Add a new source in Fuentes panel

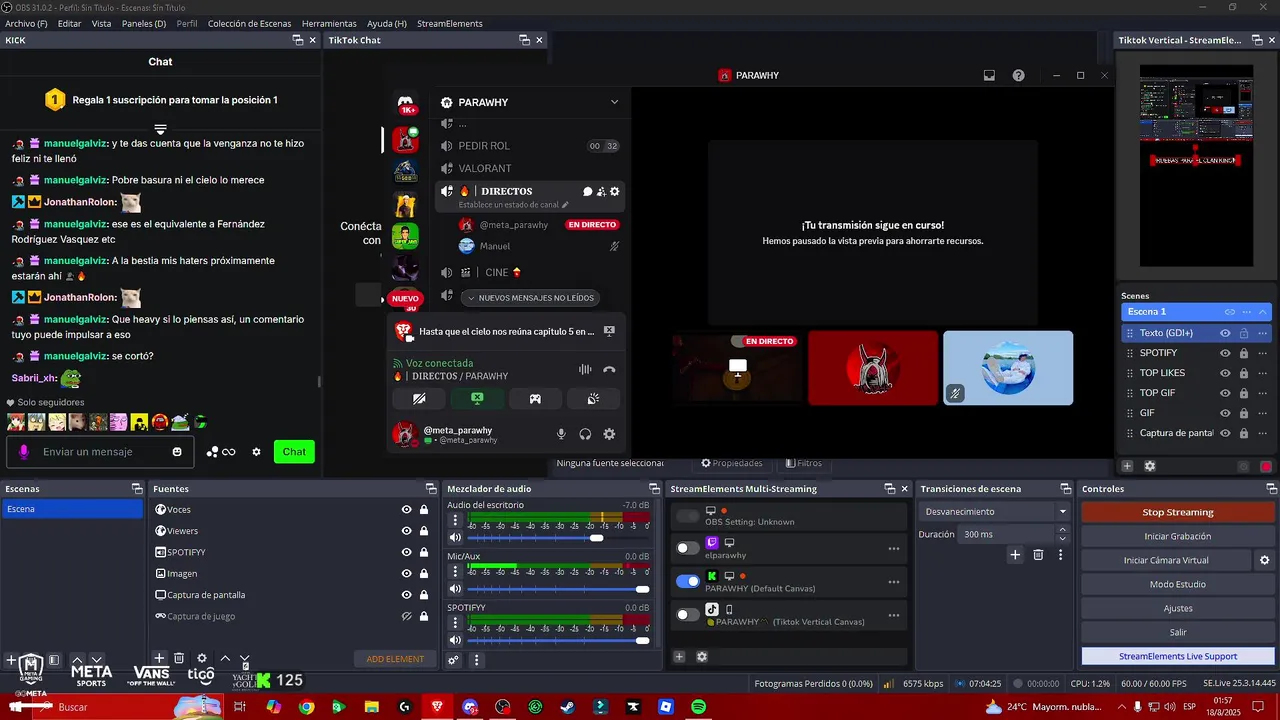pos(159,658)
